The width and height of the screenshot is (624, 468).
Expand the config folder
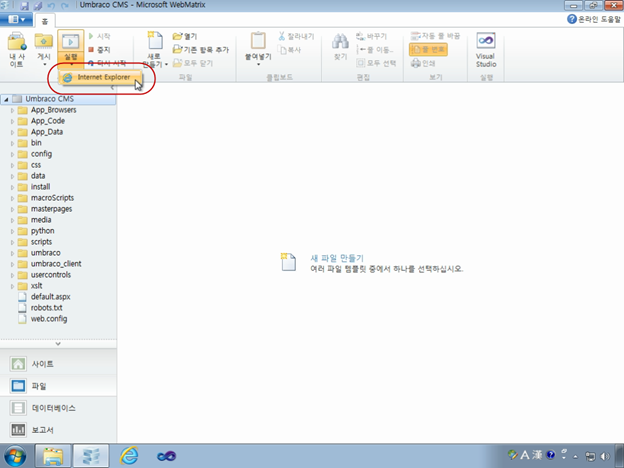point(12,154)
